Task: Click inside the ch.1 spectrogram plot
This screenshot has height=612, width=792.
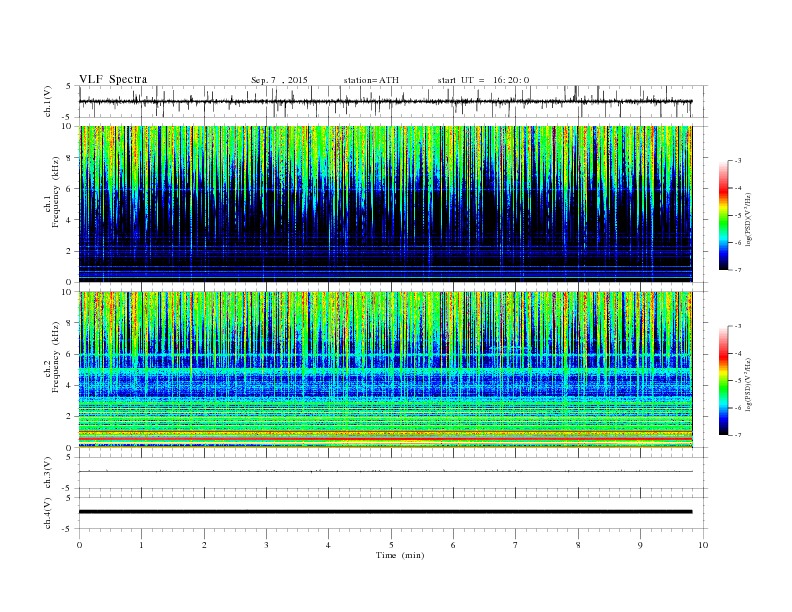Action: click(385, 204)
